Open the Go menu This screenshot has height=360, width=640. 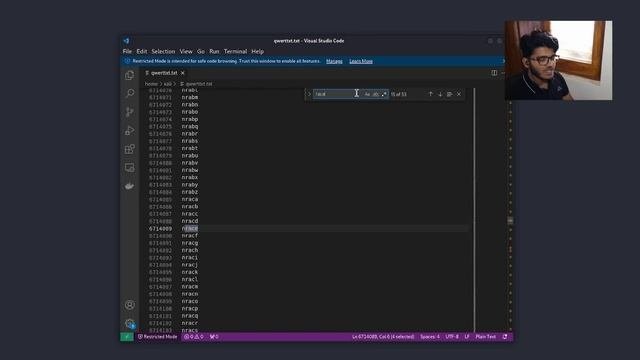pos(201,51)
